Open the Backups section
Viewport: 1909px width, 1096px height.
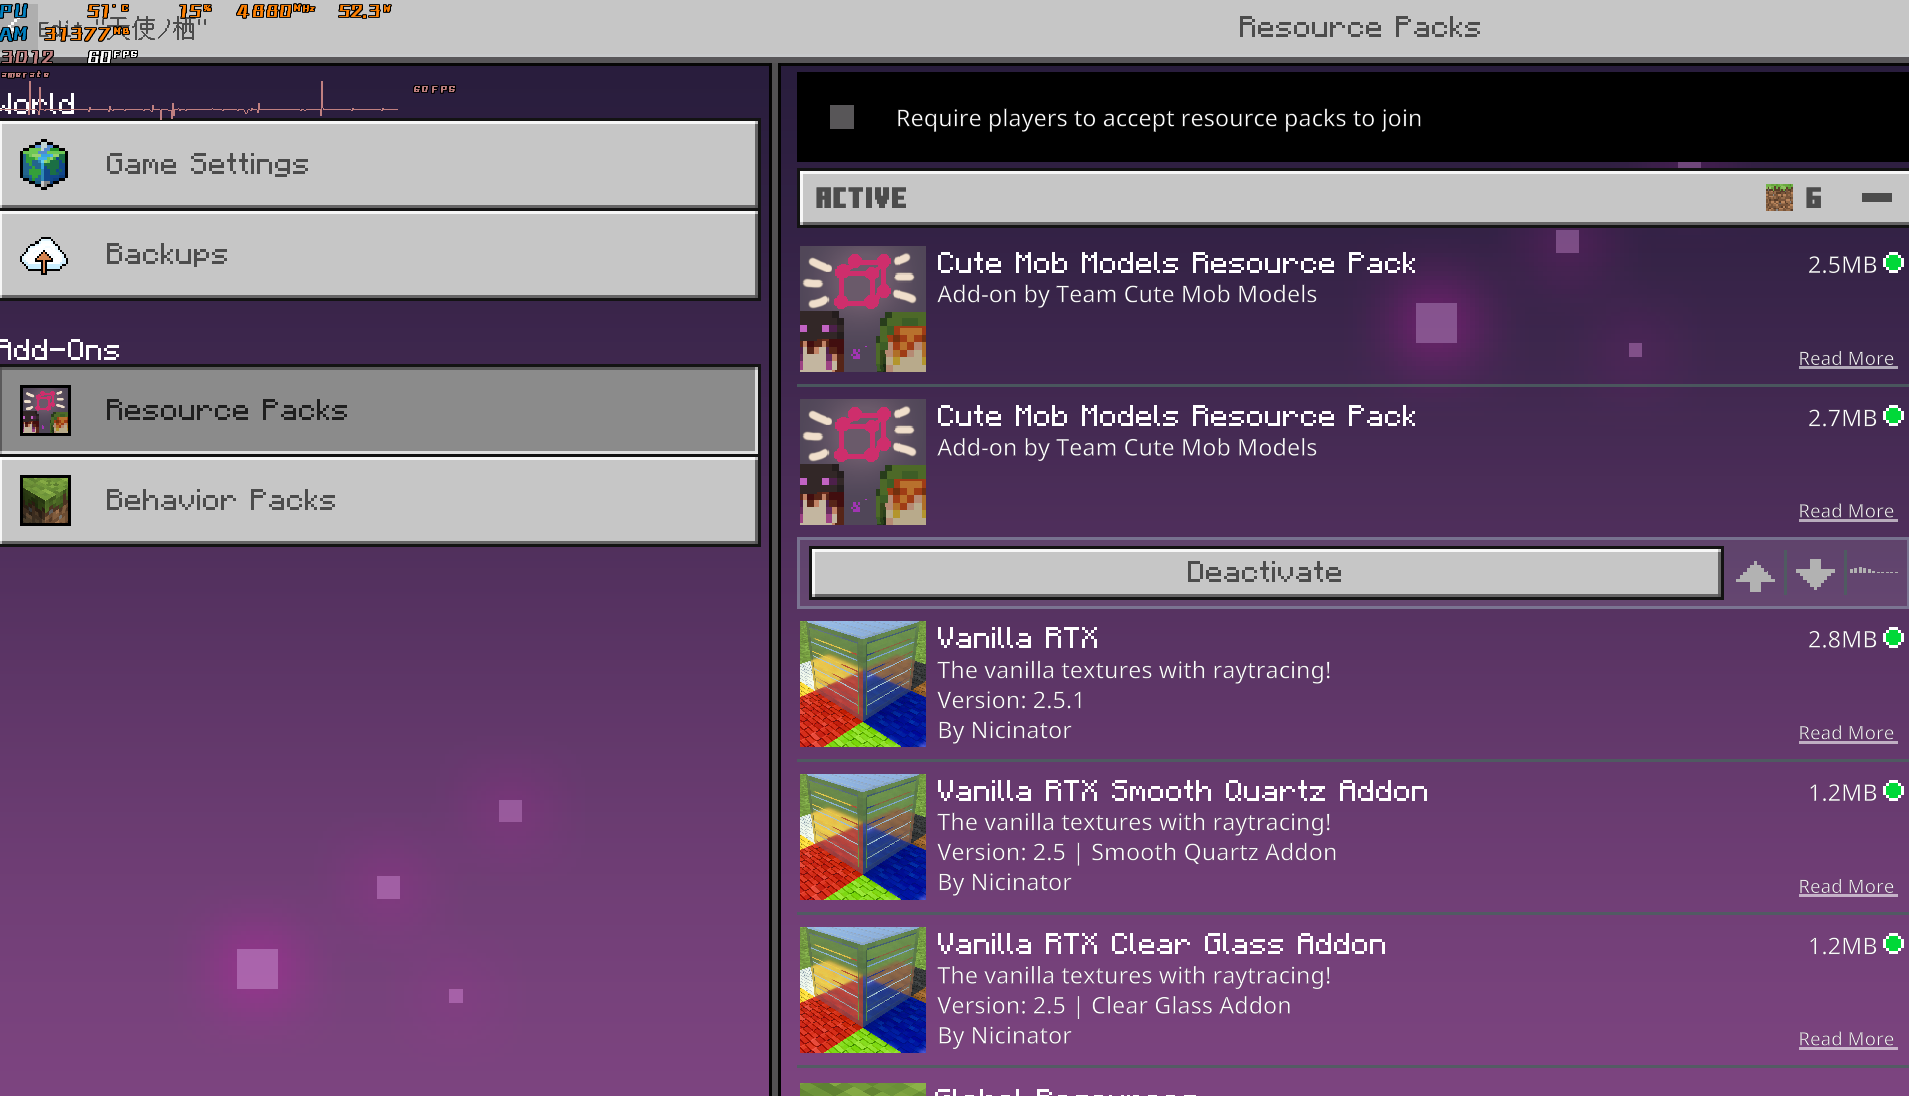pos(379,255)
